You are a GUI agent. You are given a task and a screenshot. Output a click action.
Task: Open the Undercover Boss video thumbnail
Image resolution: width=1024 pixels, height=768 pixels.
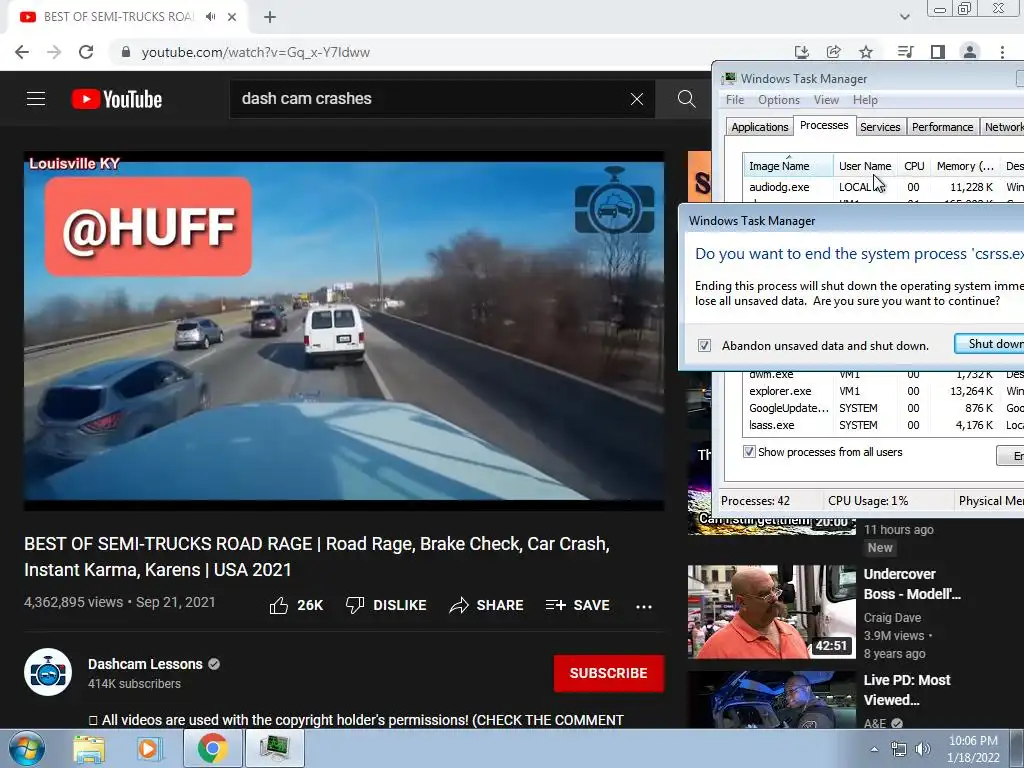click(x=771, y=612)
